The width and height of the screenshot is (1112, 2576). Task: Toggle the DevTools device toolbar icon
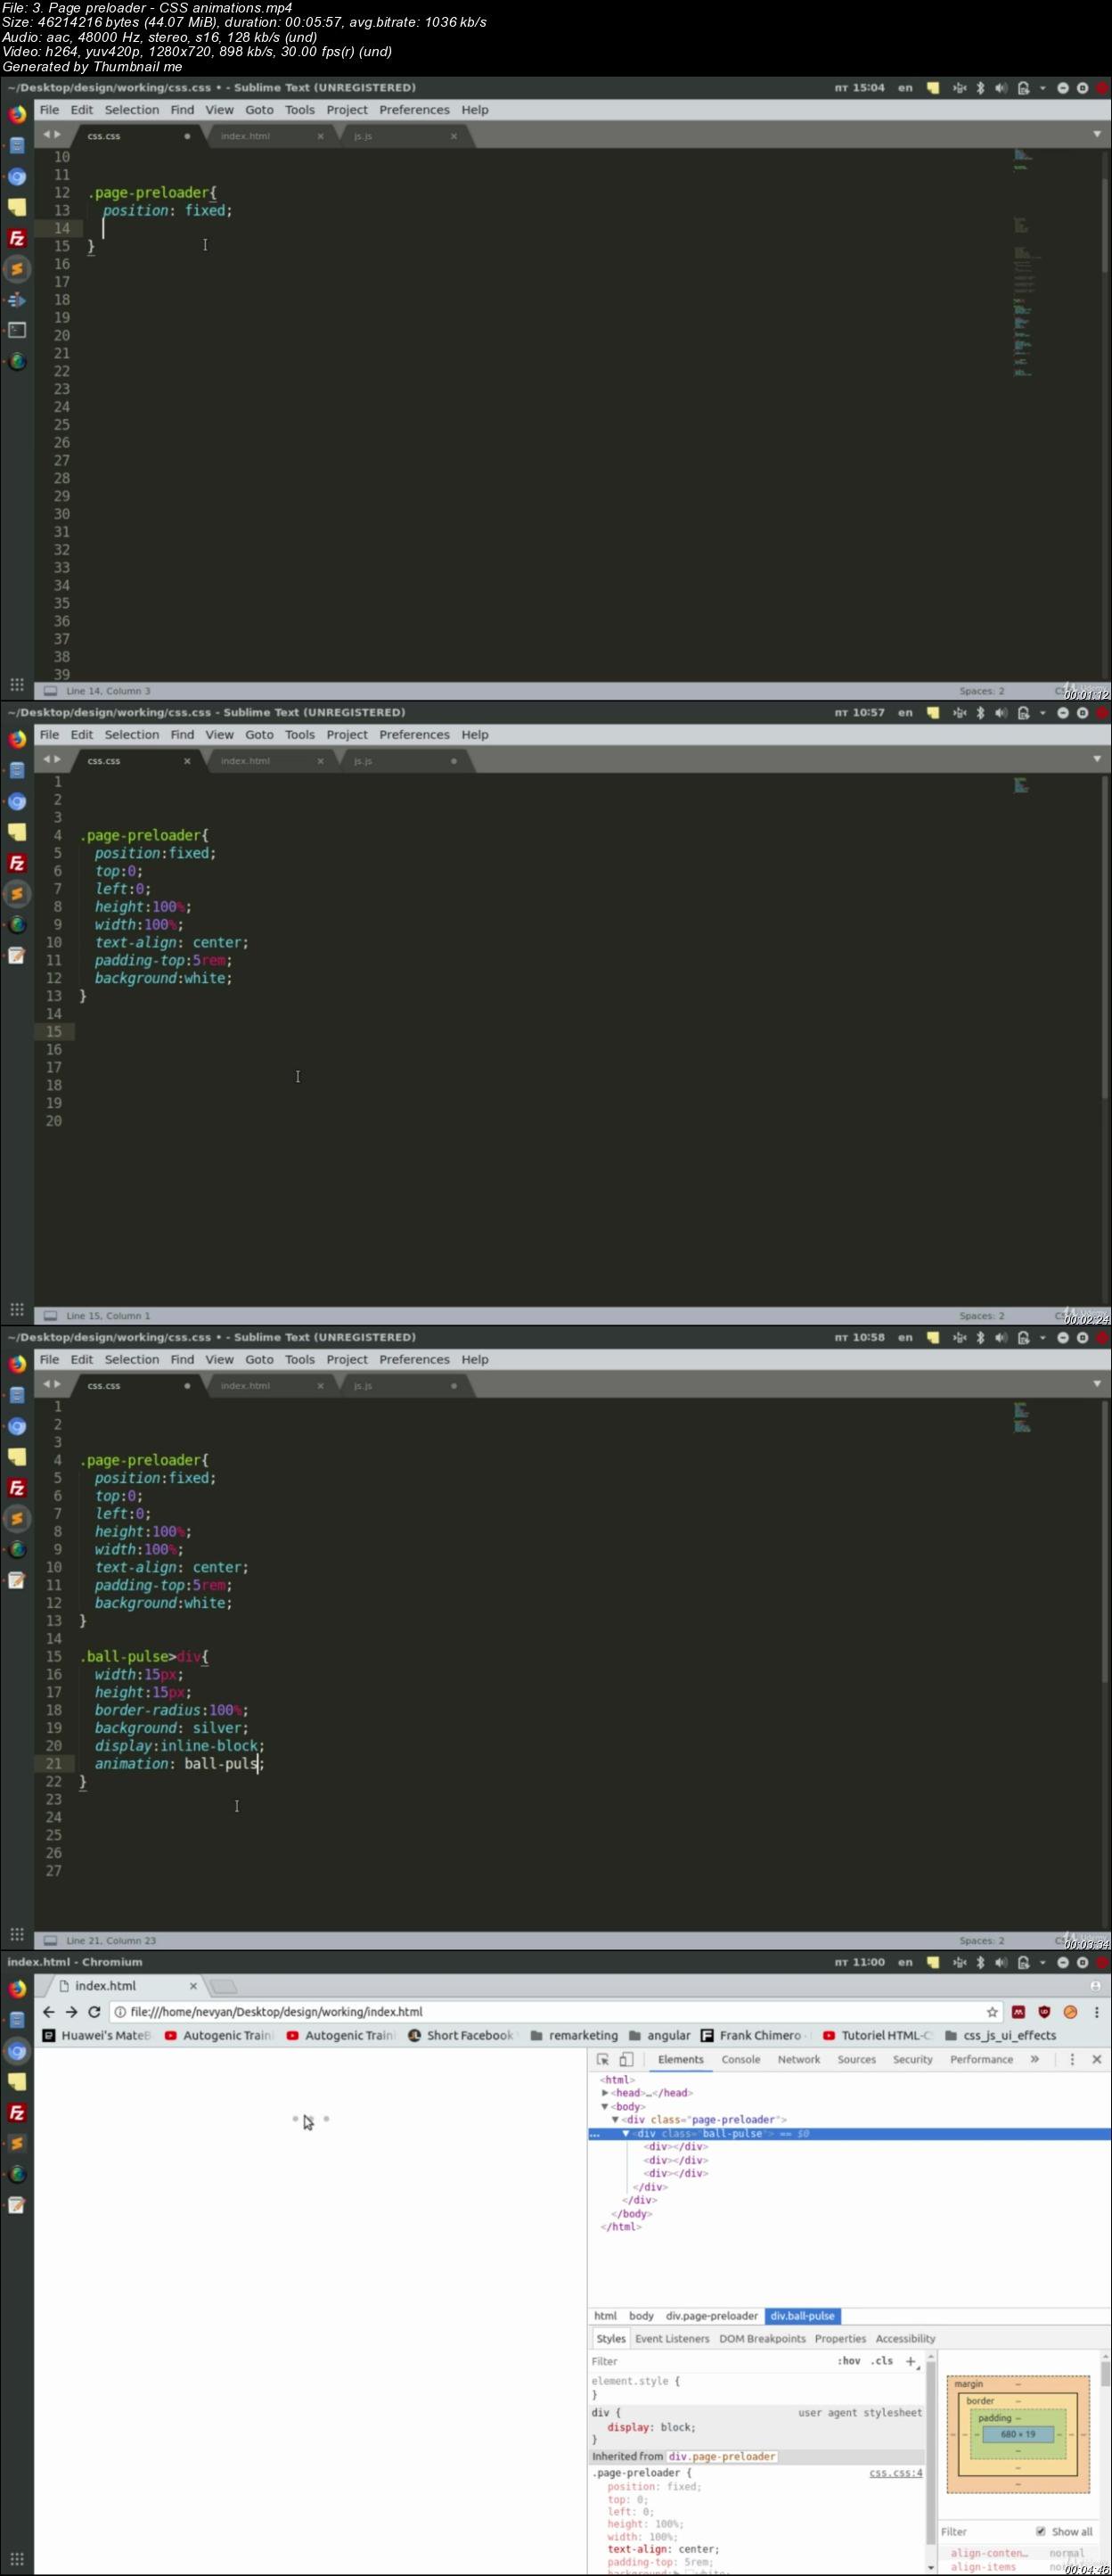point(626,2059)
